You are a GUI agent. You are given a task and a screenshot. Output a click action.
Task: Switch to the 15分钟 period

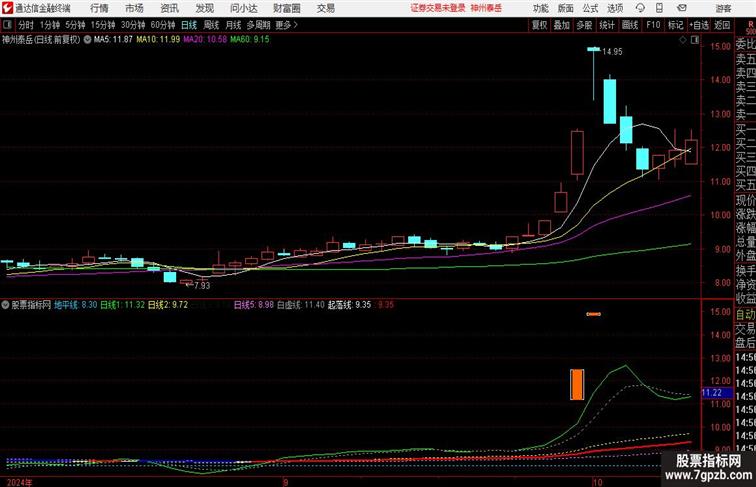[103, 25]
